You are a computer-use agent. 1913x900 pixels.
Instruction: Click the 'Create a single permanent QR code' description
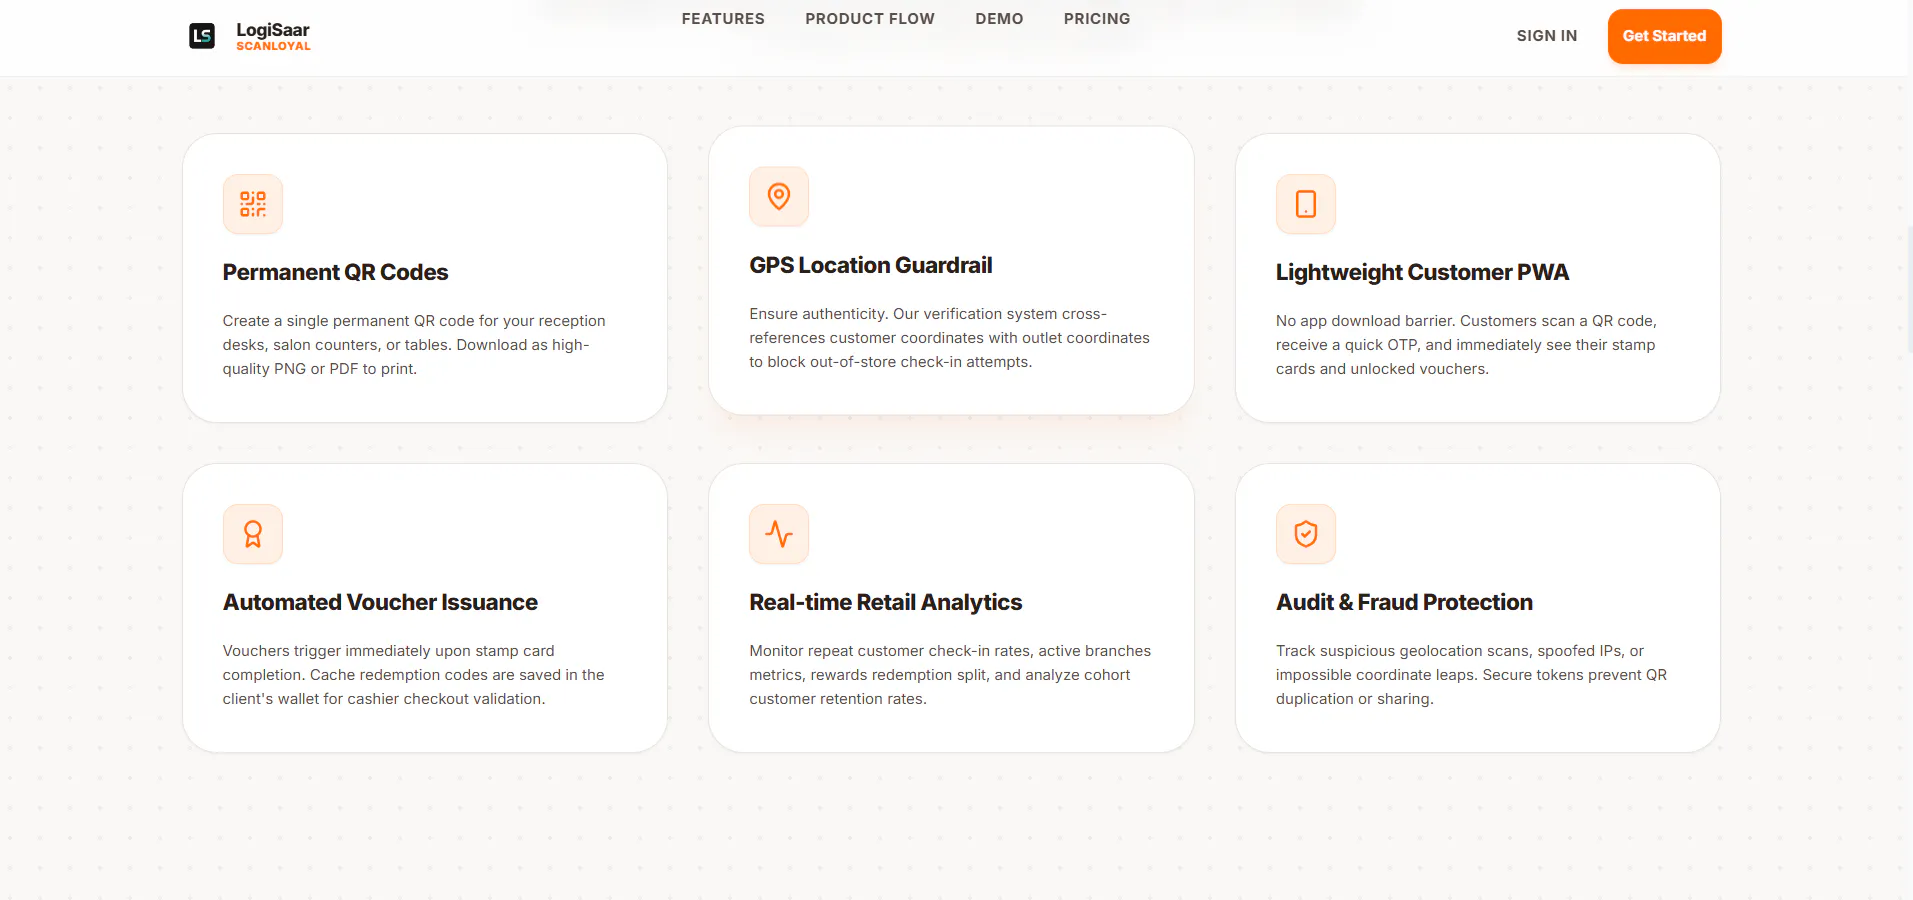pos(414,345)
